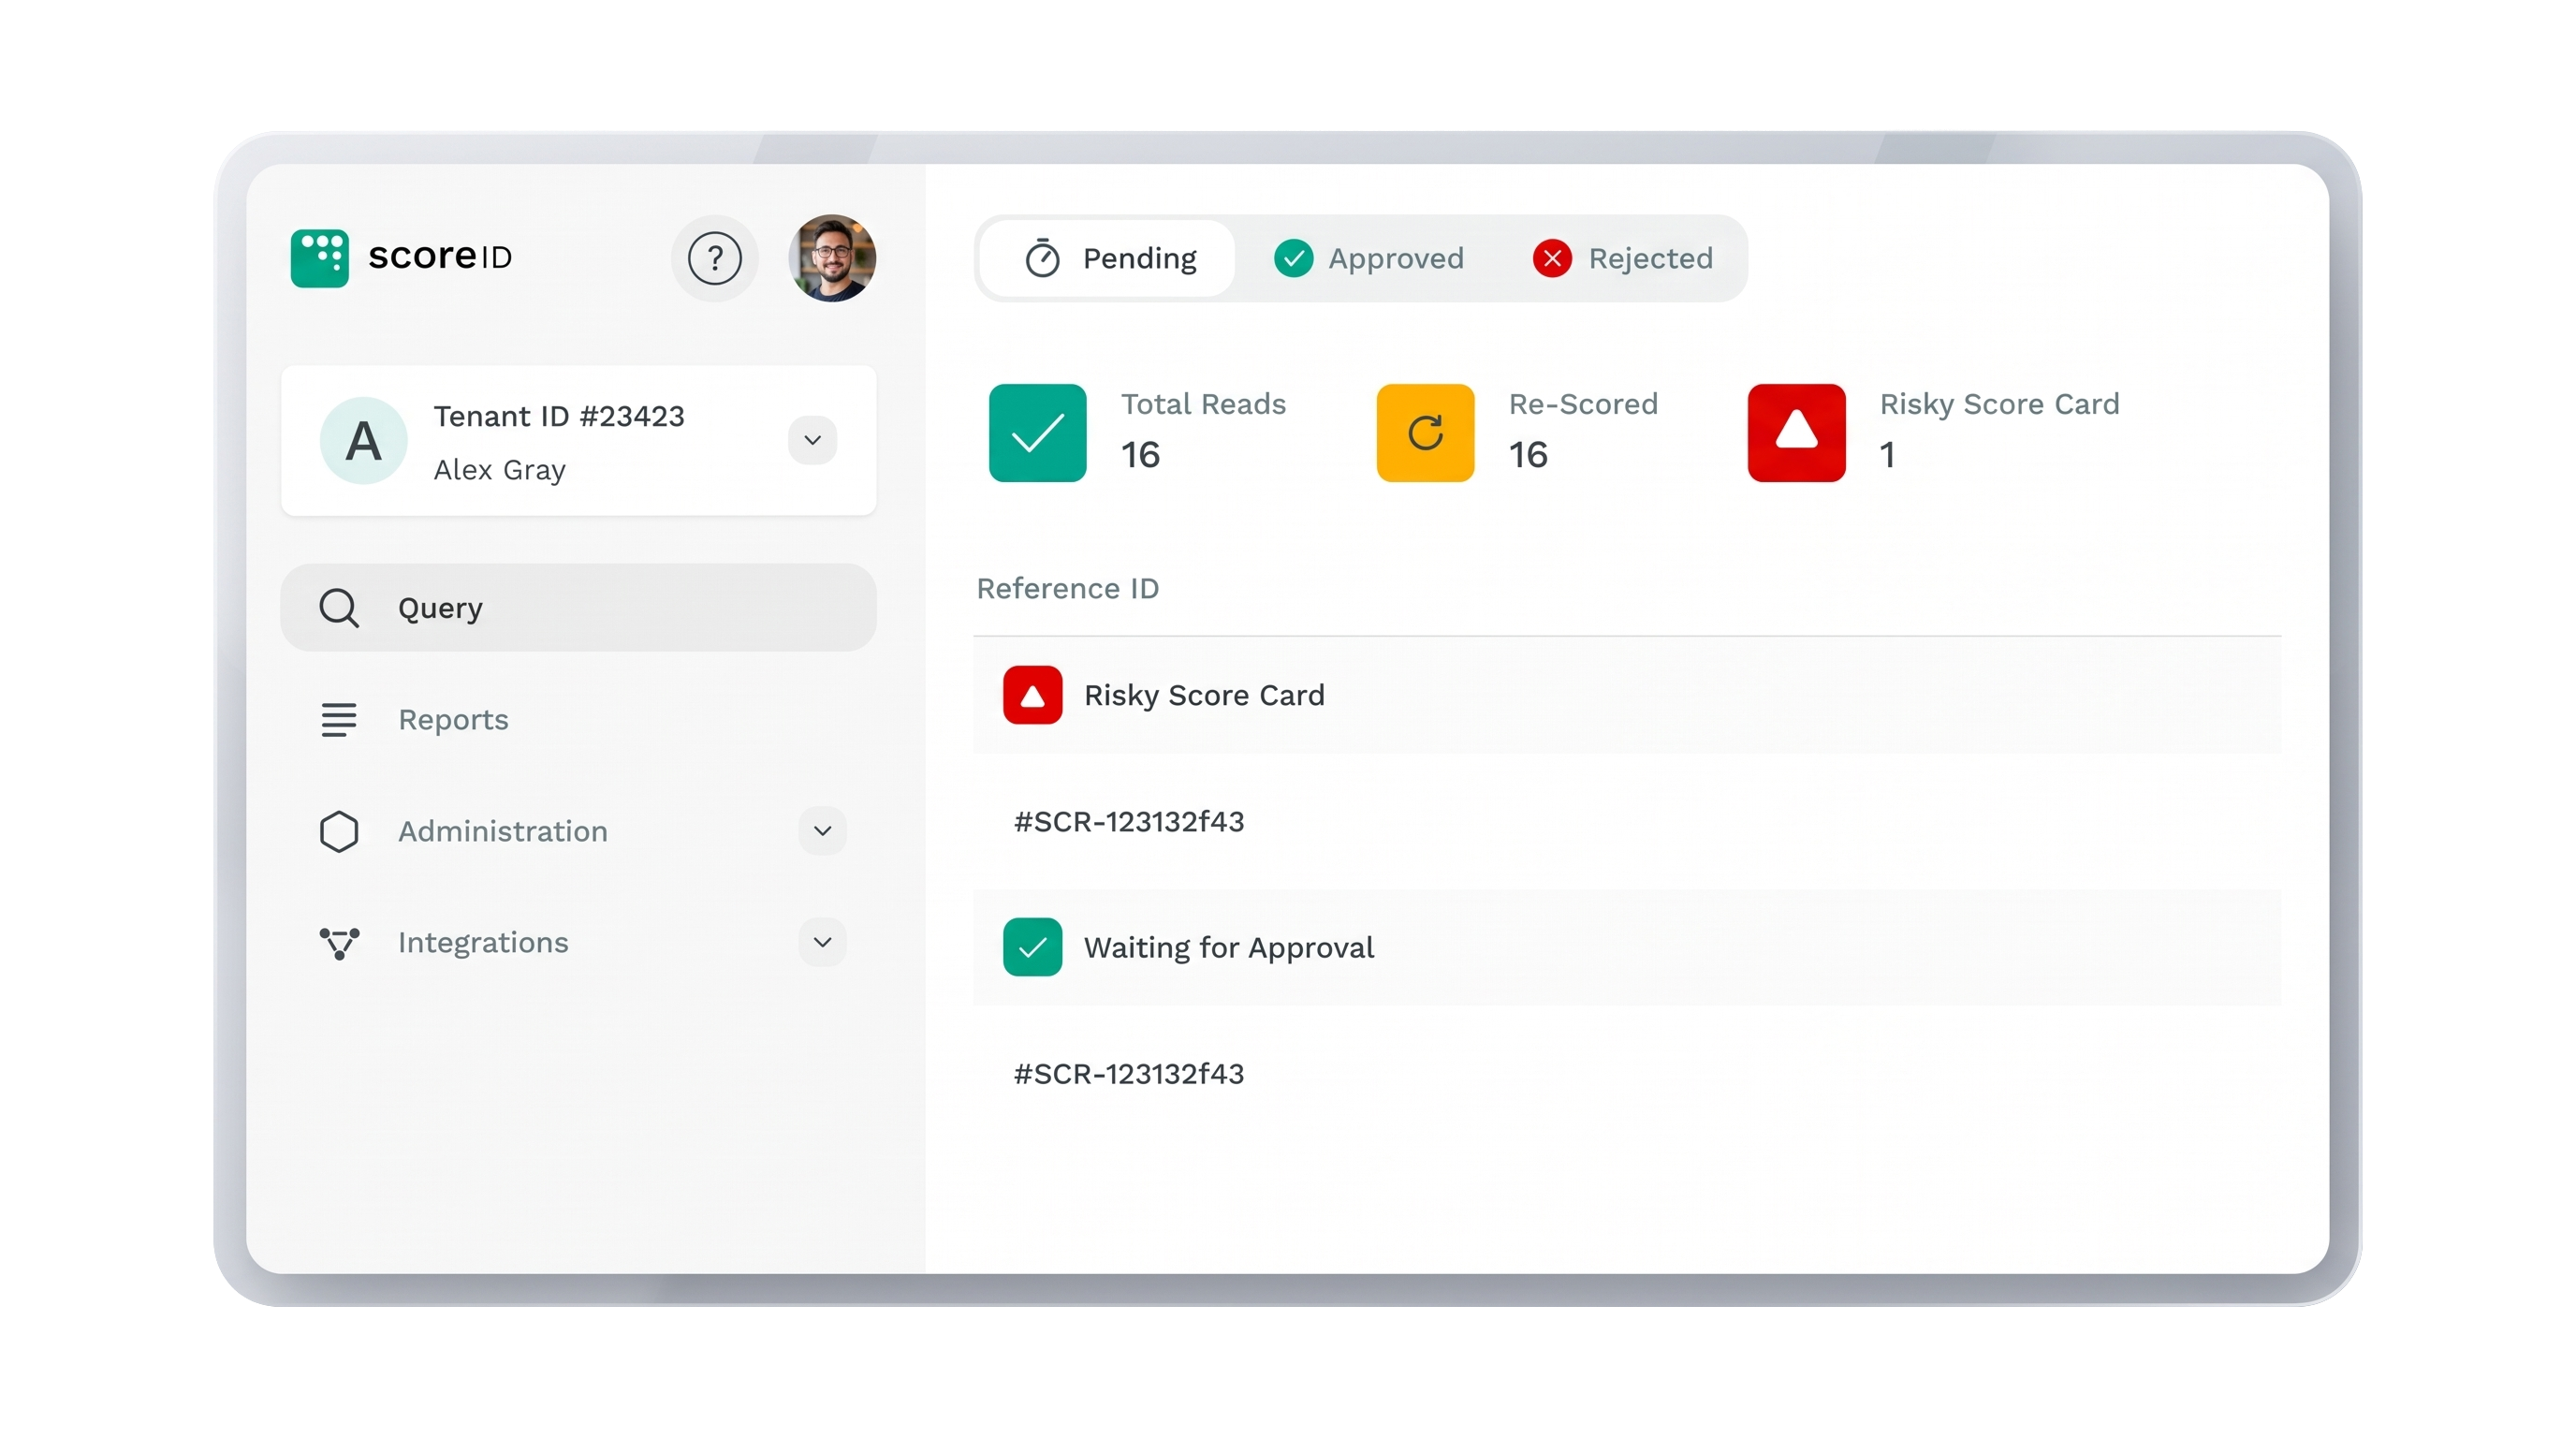The height and width of the screenshot is (1438, 2576).
Task: Click the Administration hexagon icon
Action: [339, 831]
